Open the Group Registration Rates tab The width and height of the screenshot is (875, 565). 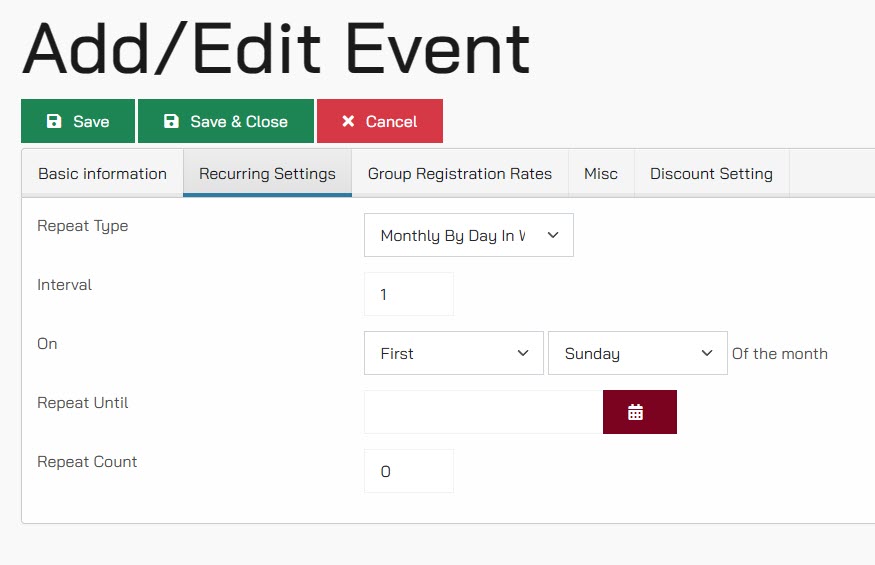(x=460, y=173)
